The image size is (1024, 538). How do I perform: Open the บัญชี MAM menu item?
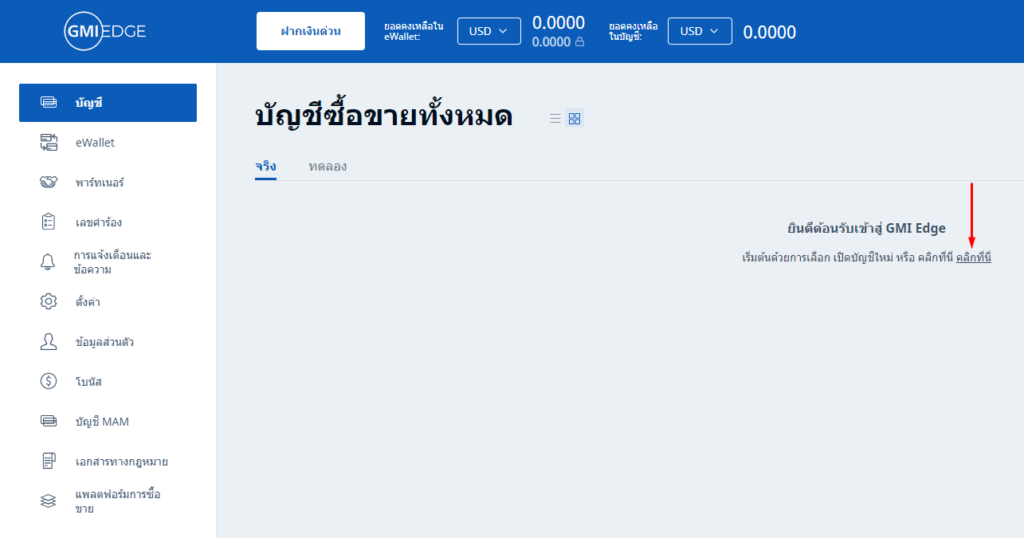tap(102, 421)
